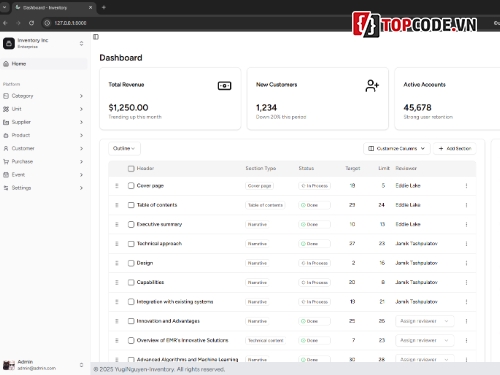Viewport: 500px width, 375px height.
Task: Click the Supplier sidebar icon
Action: [6, 122]
